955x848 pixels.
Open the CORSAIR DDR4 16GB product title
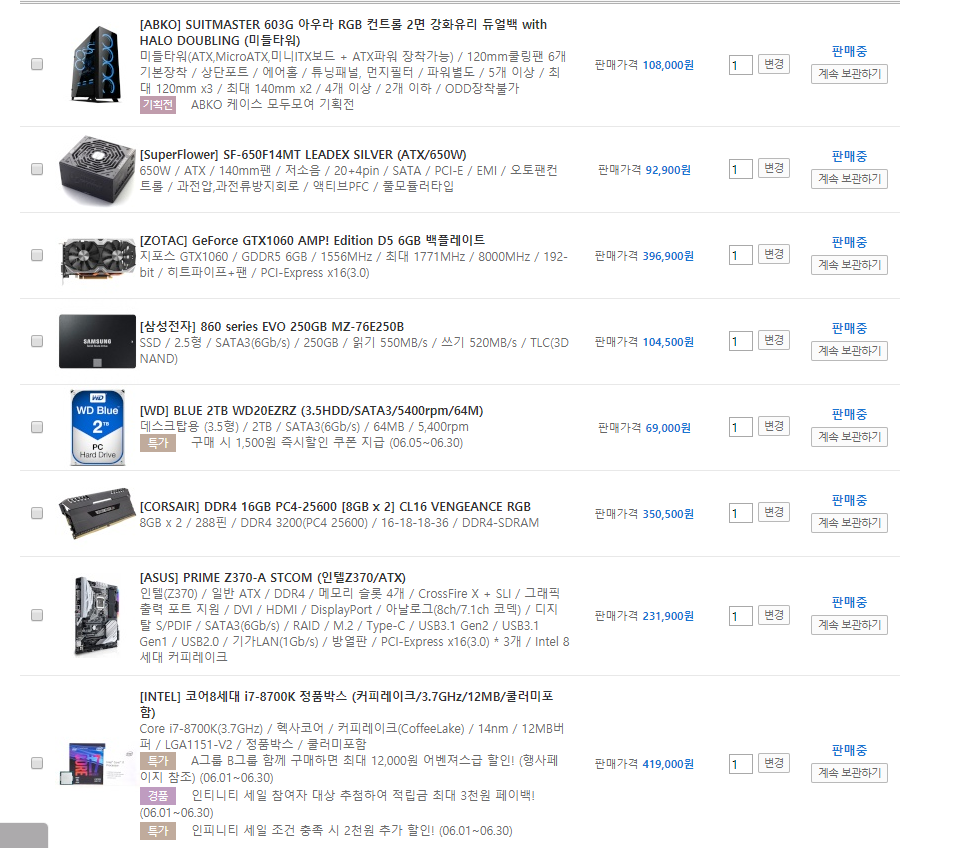click(x=335, y=506)
